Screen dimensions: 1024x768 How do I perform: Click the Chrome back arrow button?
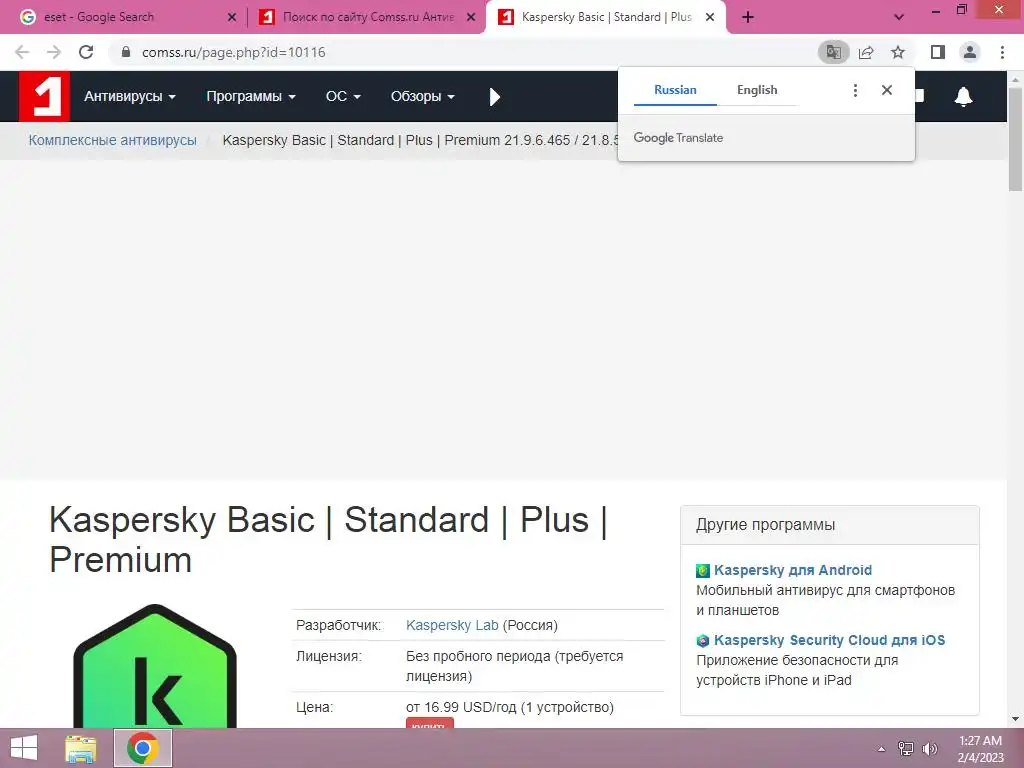tap(22, 52)
